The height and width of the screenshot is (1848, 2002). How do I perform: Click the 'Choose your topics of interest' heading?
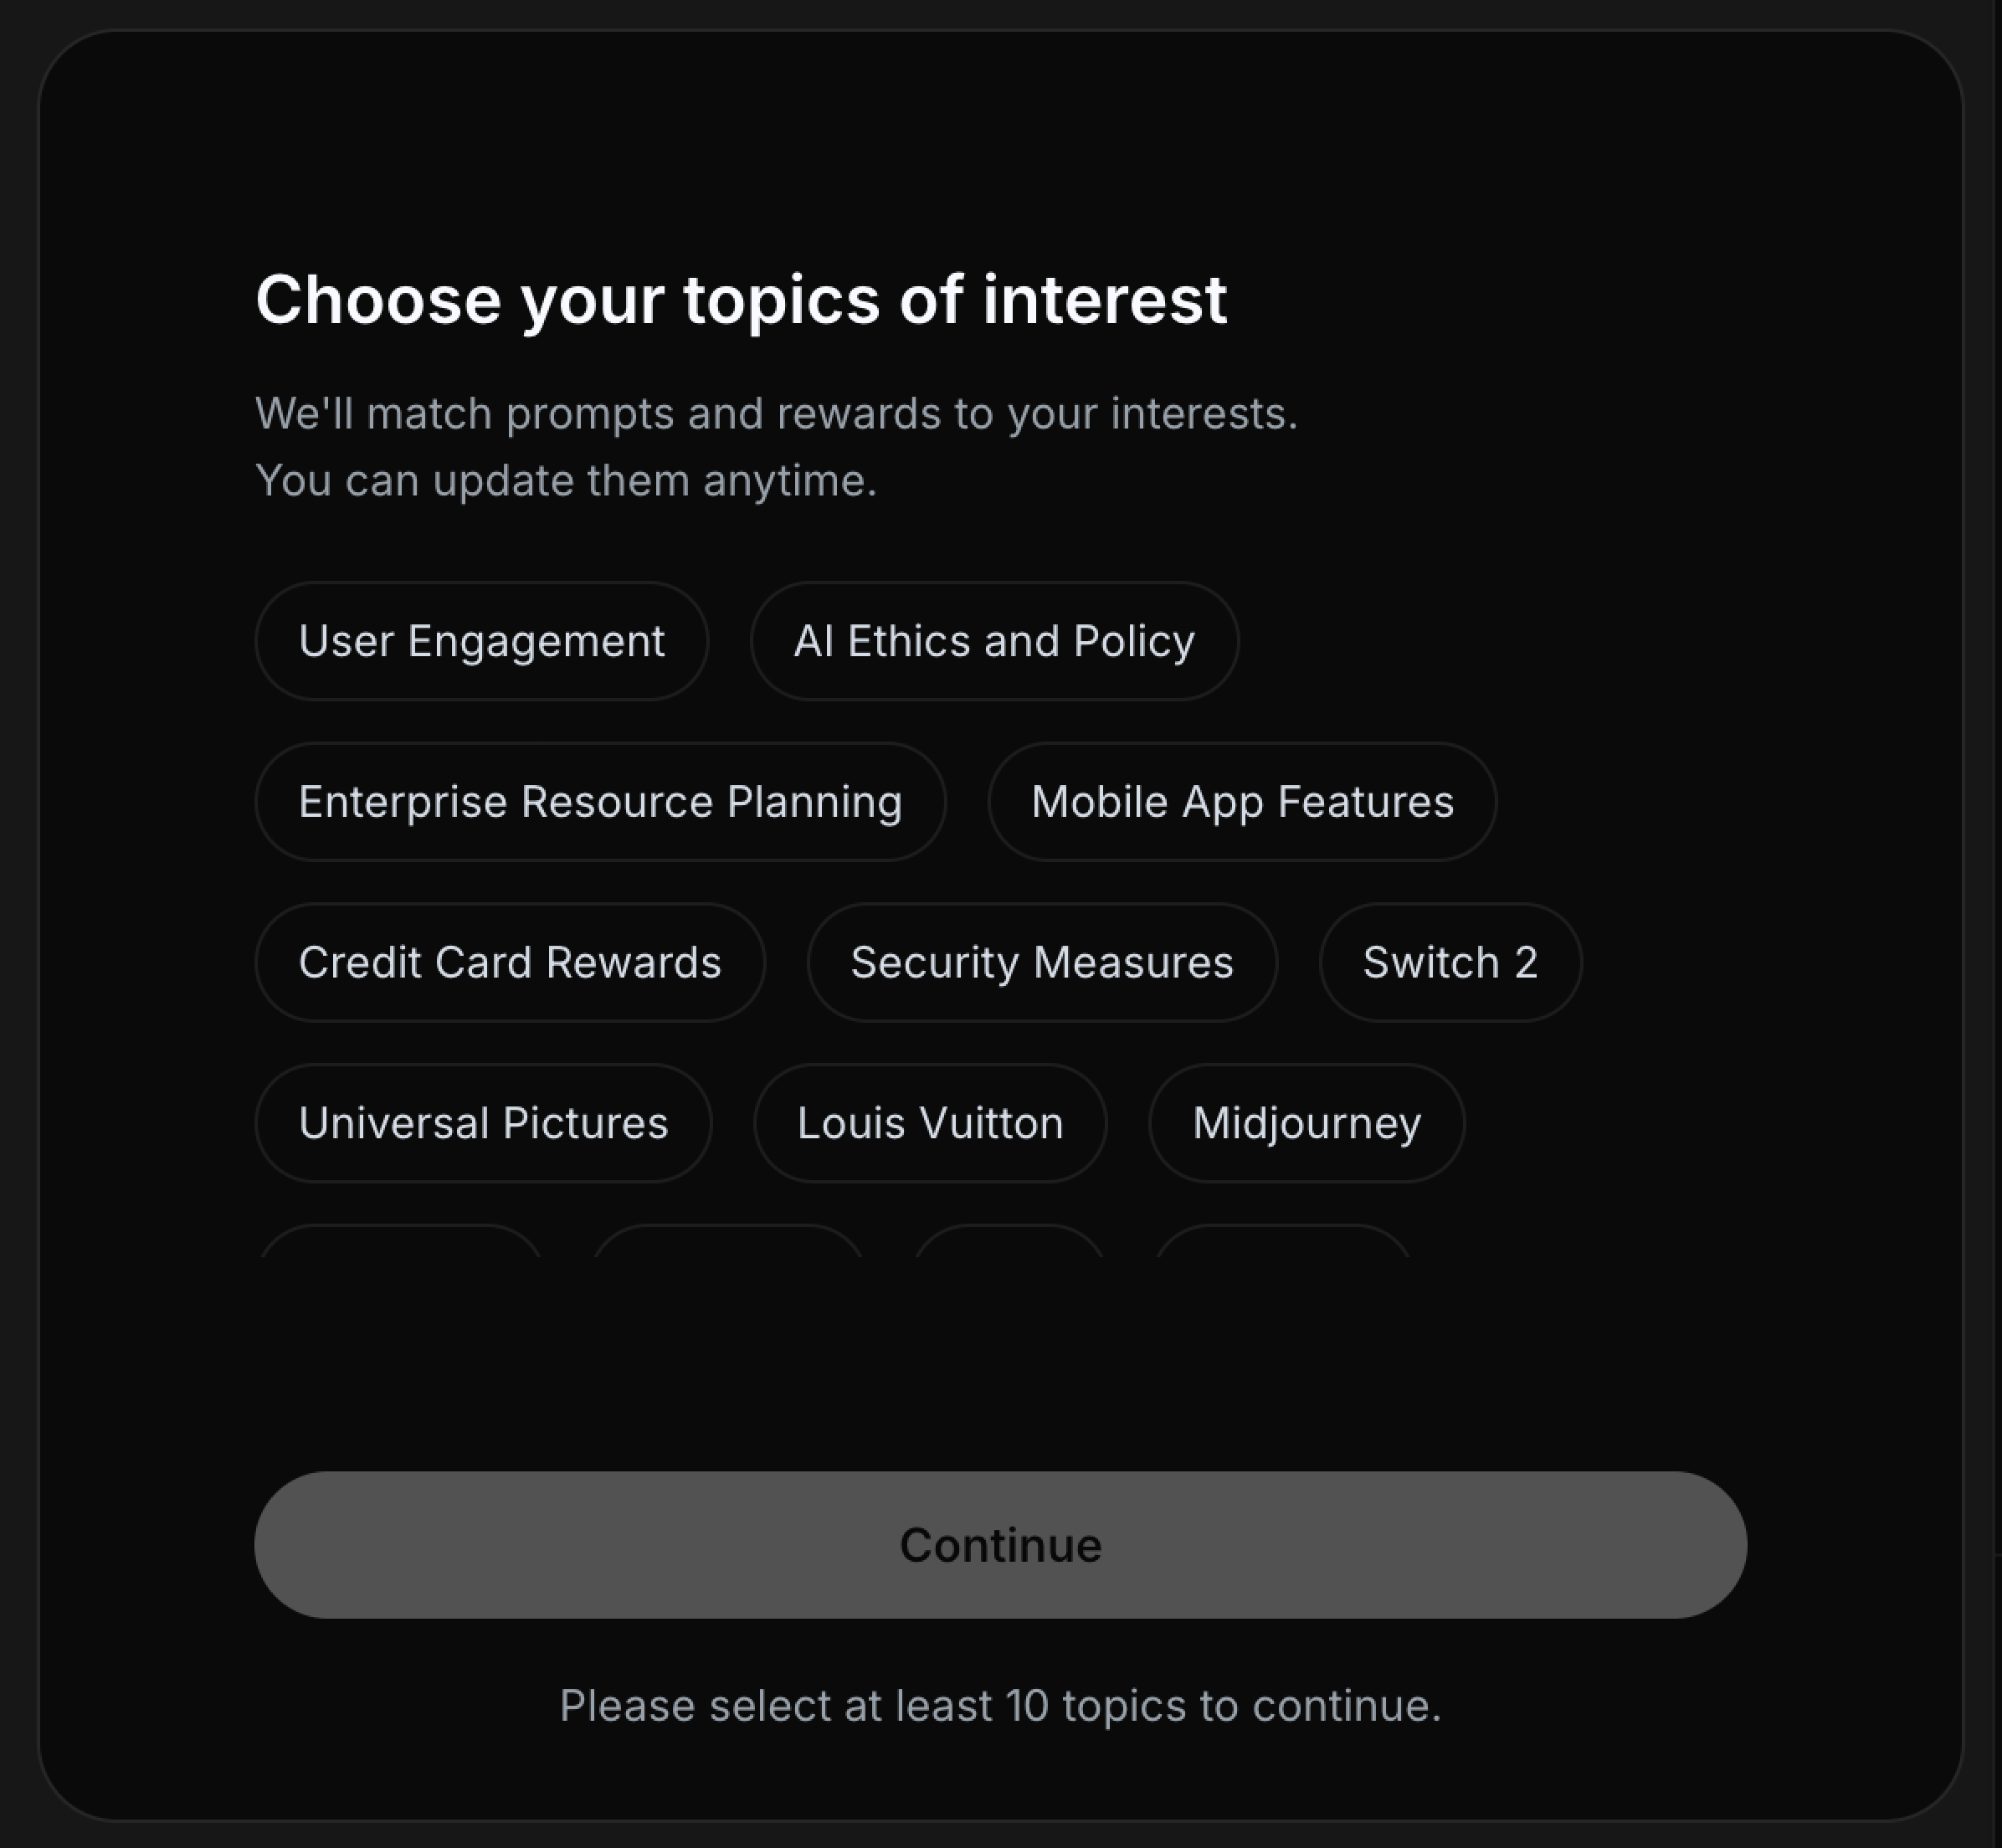click(740, 300)
